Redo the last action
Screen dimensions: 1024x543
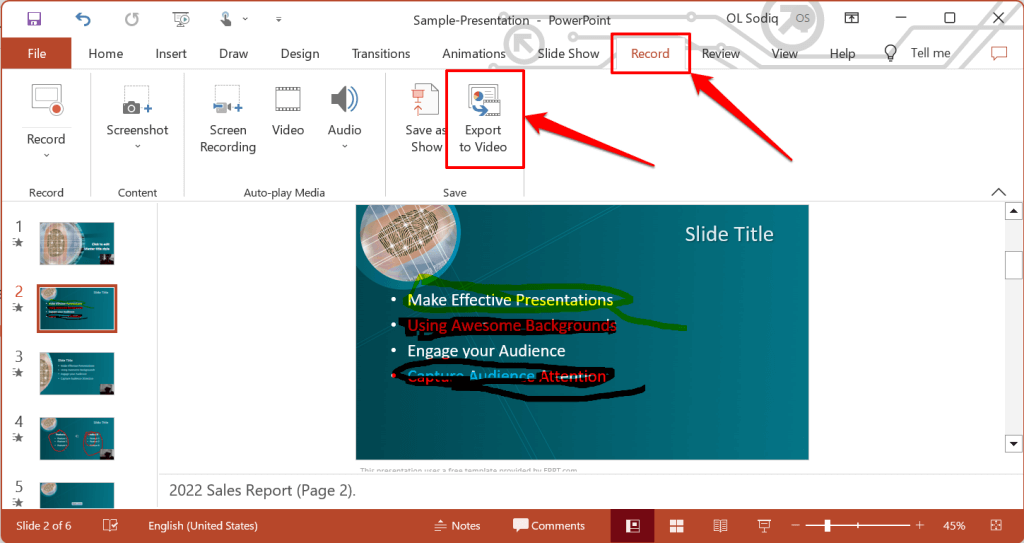(132, 19)
